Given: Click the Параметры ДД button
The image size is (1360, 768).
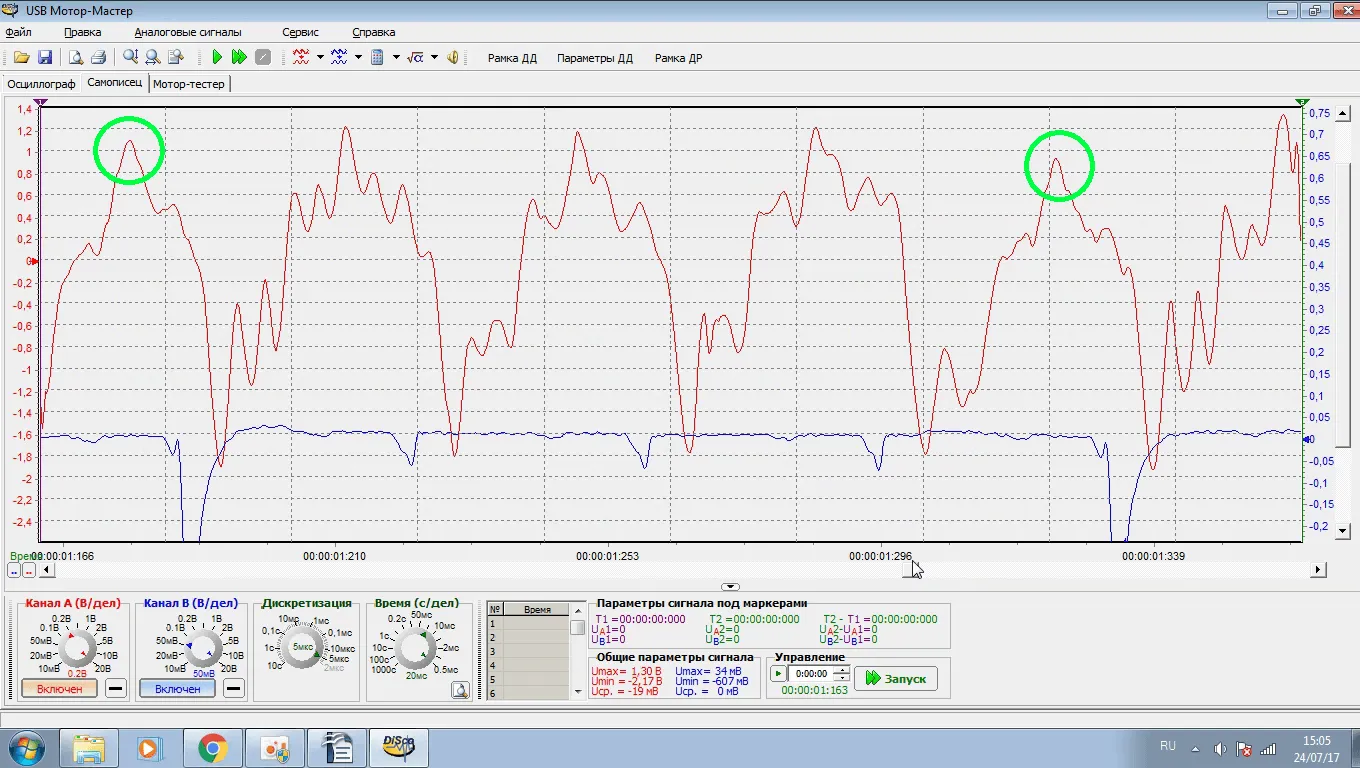Looking at the screenshot, I should pyautogui.click(x=595, y=58).
